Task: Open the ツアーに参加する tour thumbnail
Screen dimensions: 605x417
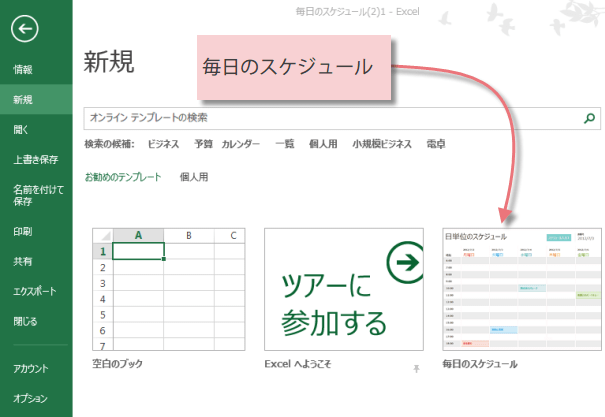Action: pyautogui.click(x=344, y=289)
